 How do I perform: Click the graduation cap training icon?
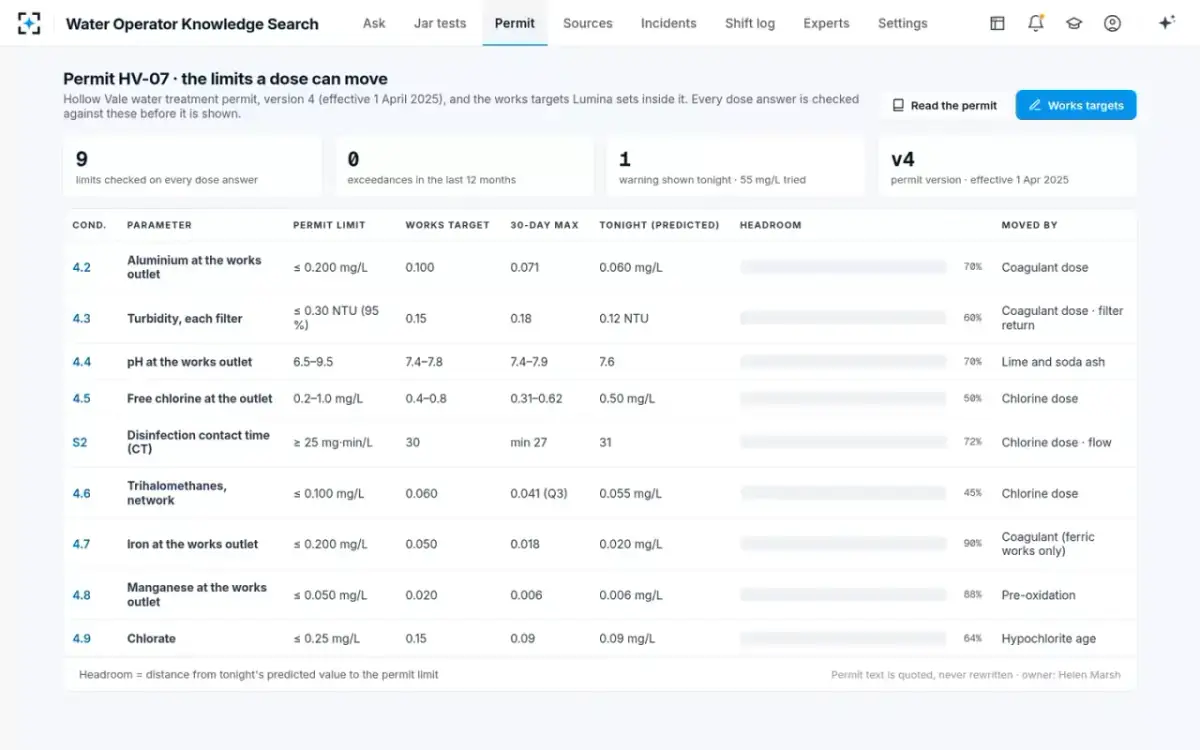[x=1074, y=23]
